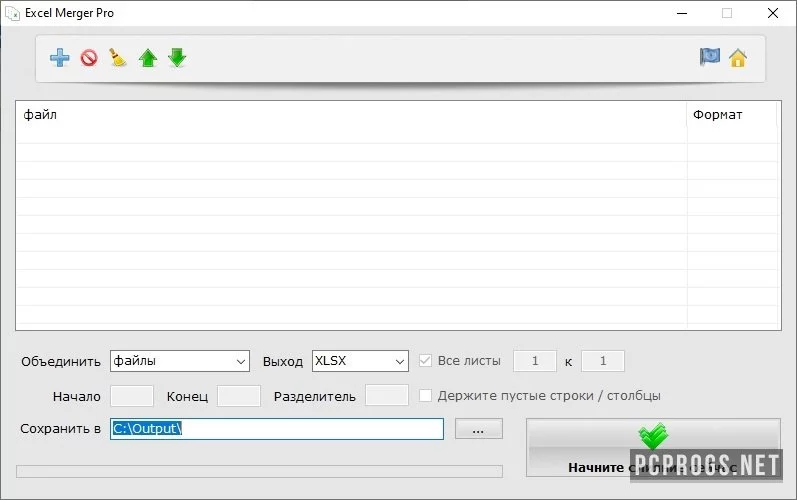This screenshot has height=500, width=797.
Task: Open the Выход XLSX format dropdown
Action: click(x=360, y=361)
